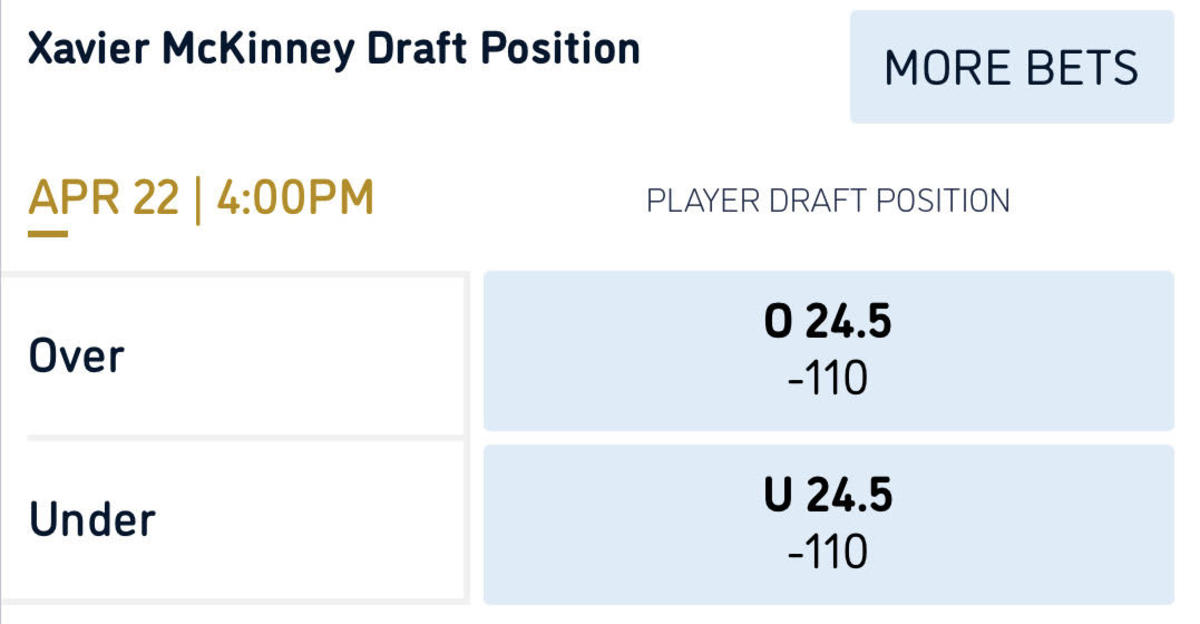1200x624 pixels.
Task: Tap the -110 odds under O 24.5
Action: [828, 380]
